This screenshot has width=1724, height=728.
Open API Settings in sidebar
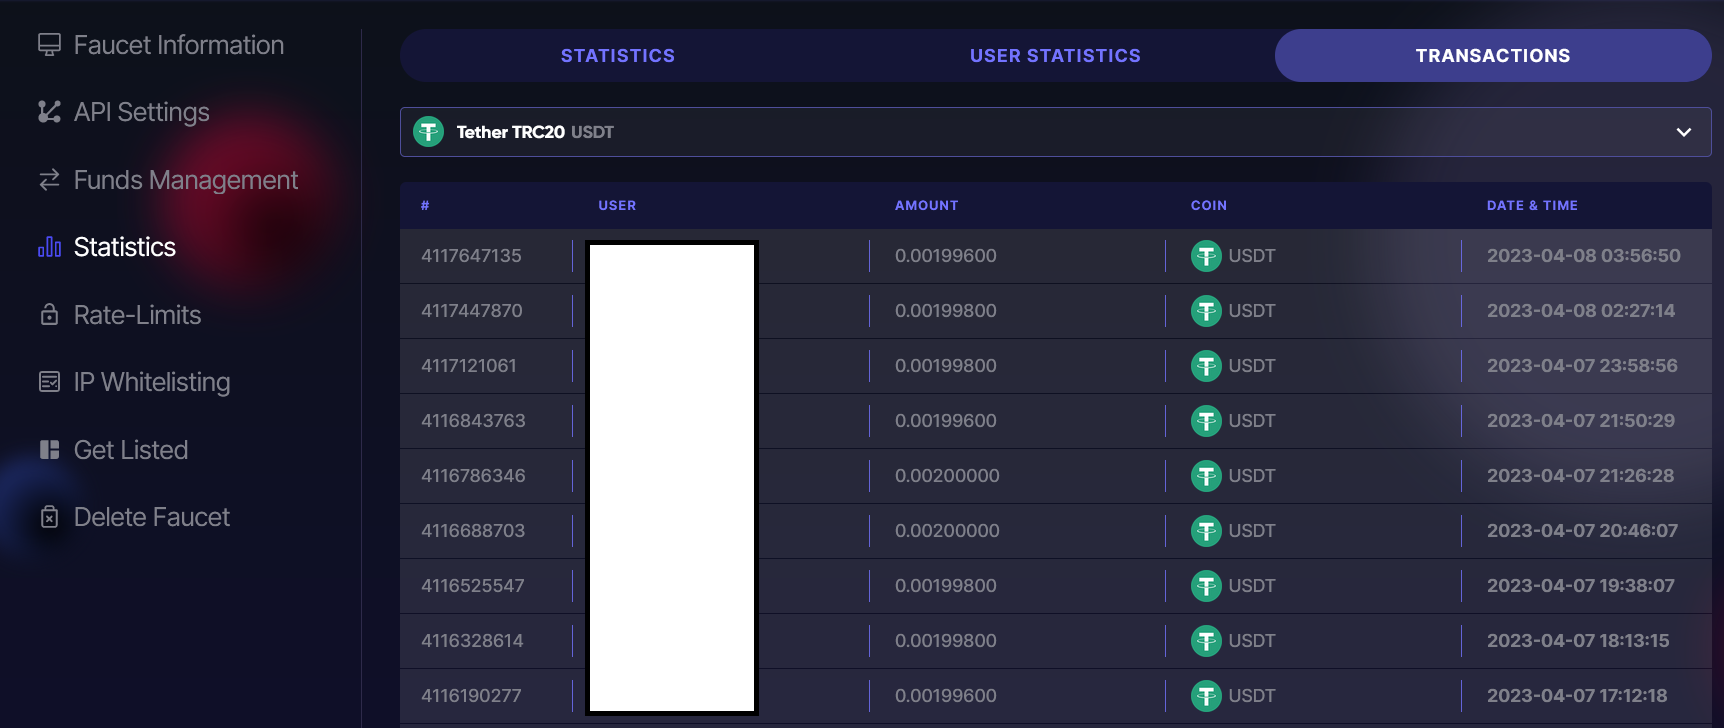[x=124, y=112]
